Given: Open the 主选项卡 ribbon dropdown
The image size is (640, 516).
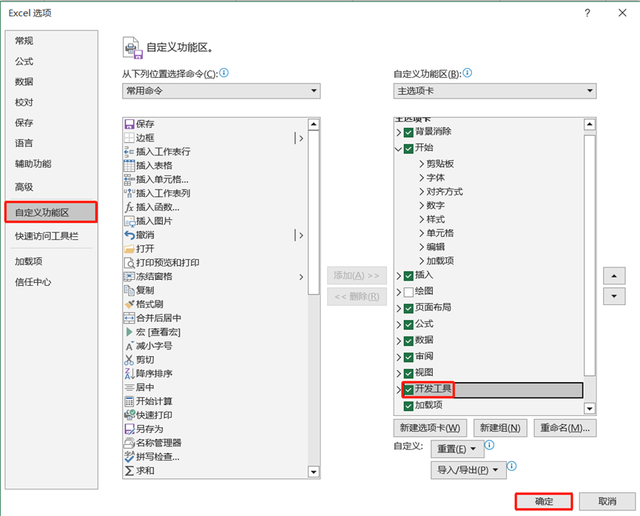Looking at the screenshot, I should [495, 91].
